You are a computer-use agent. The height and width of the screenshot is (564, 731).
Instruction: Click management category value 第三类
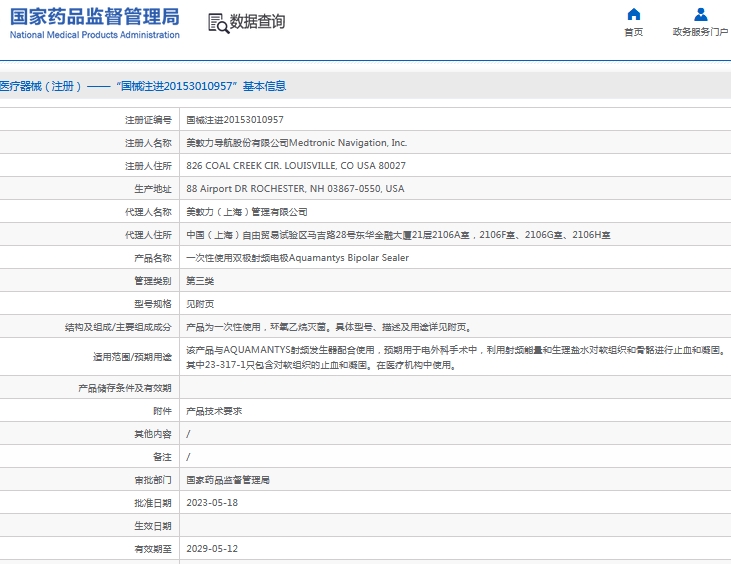pos(200,281)
